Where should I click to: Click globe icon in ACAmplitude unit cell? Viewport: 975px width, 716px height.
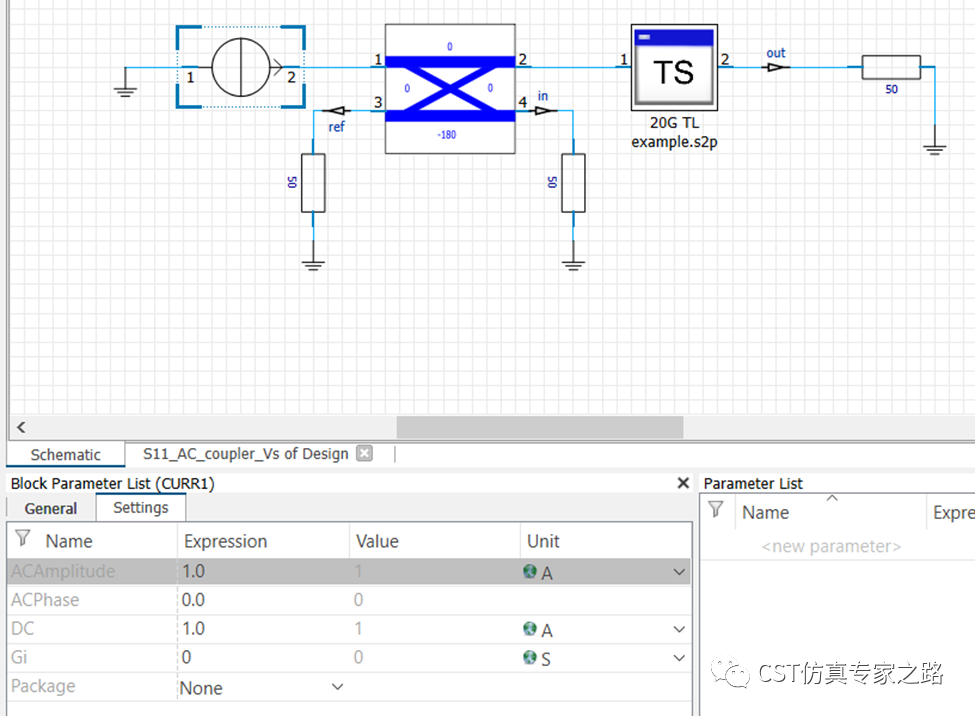pos(530,571)
